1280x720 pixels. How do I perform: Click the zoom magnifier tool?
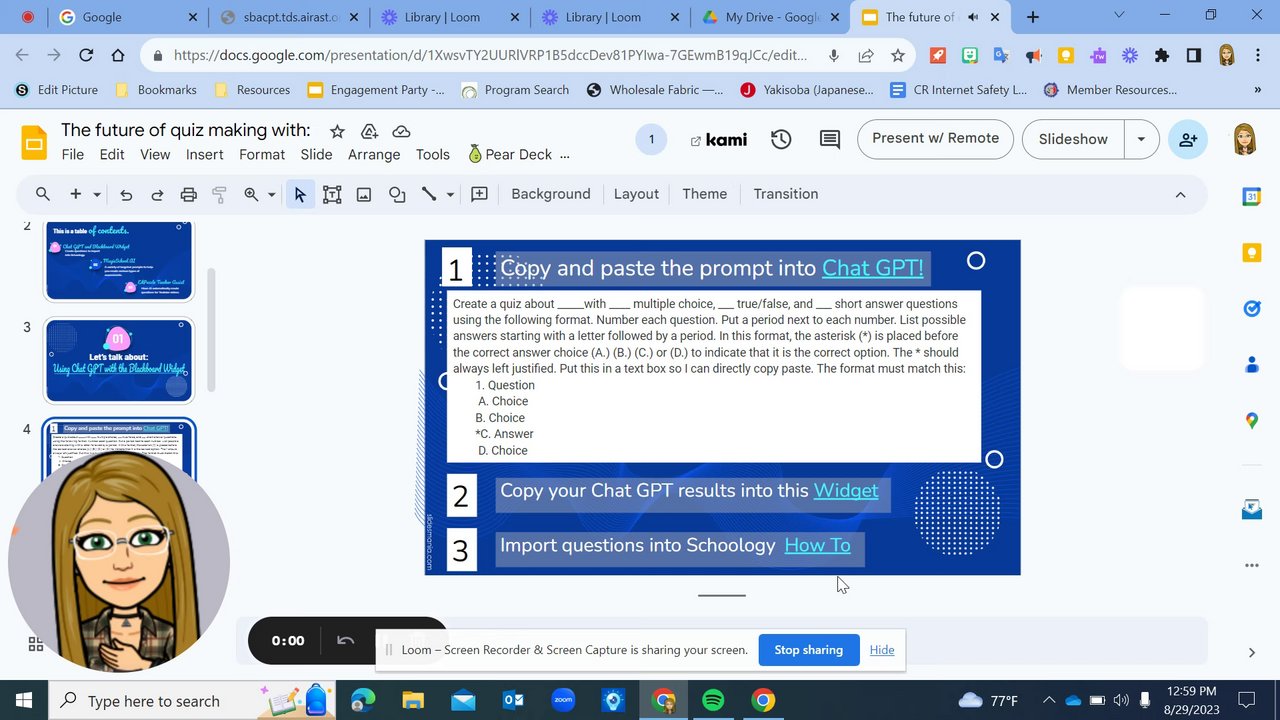tap(251, 194)
